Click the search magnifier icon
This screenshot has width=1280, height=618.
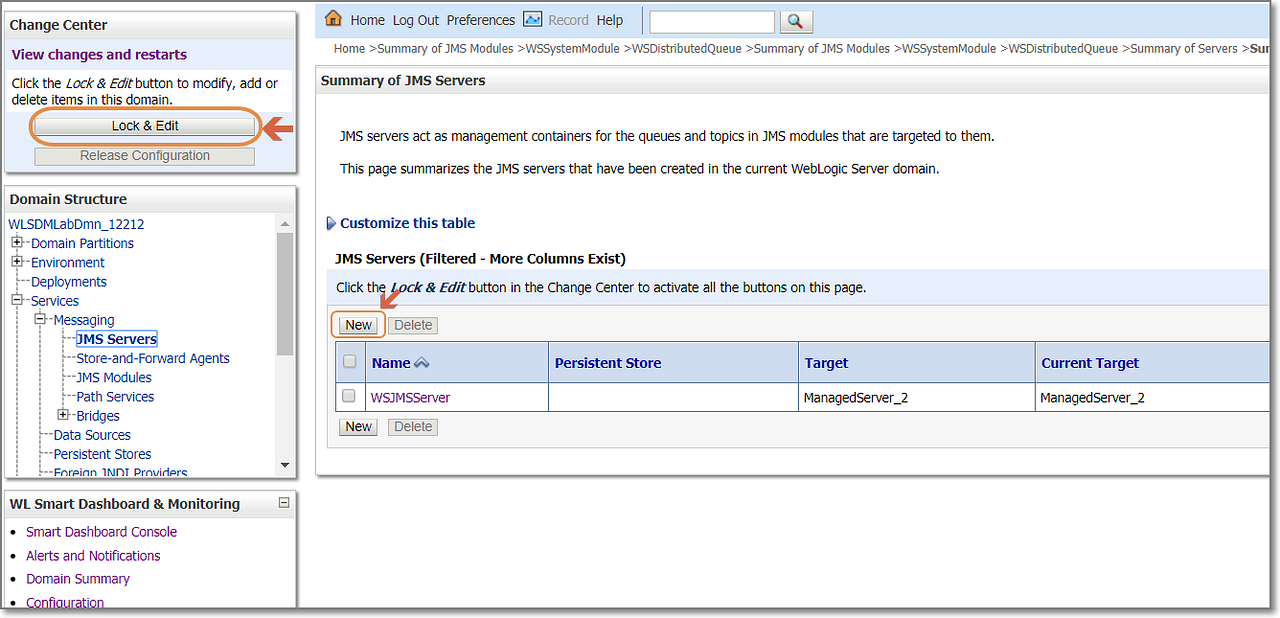(795, 20)
